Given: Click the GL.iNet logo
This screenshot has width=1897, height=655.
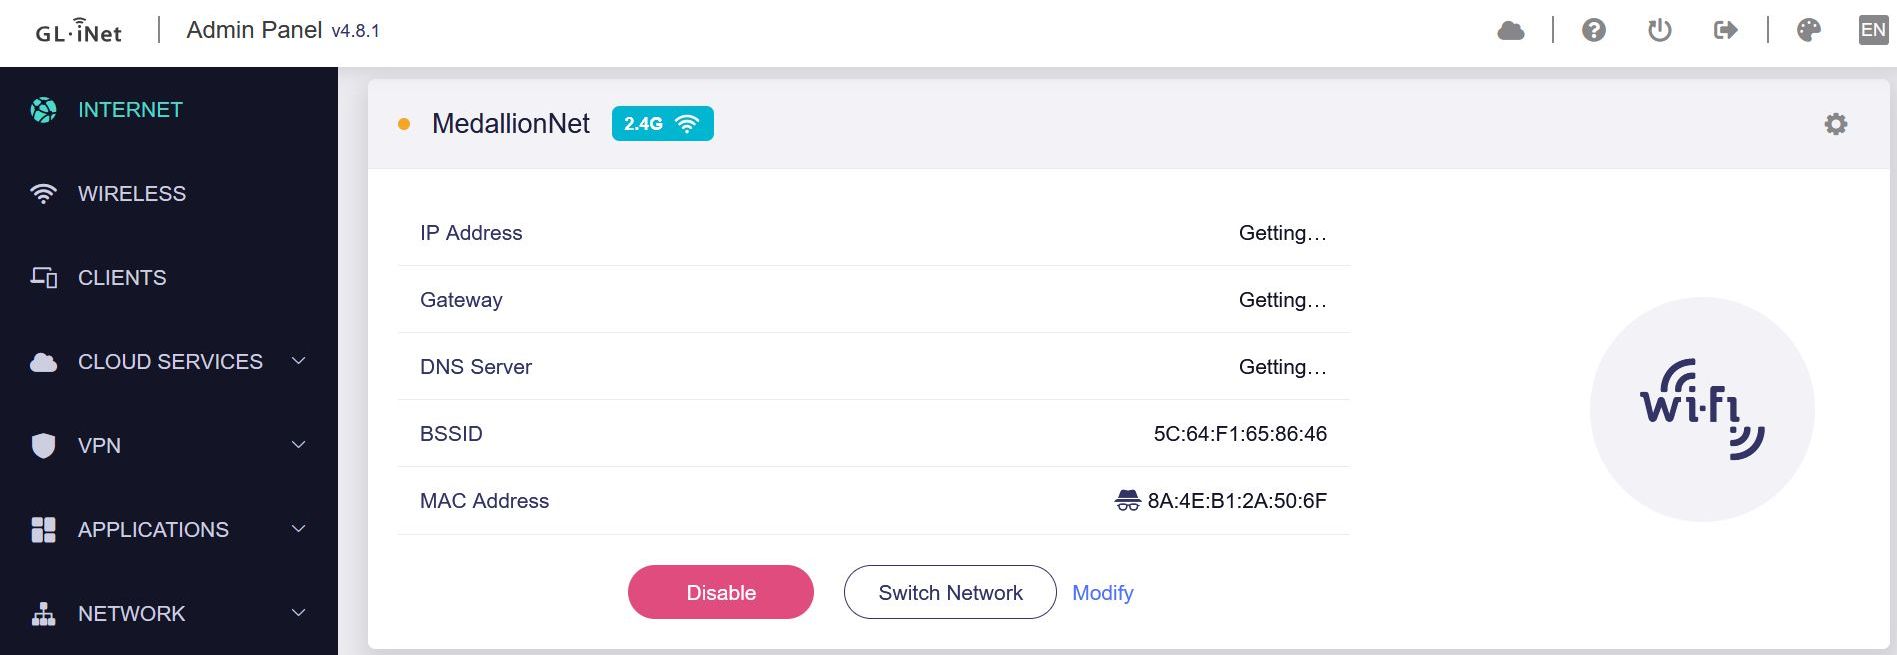Looking at the screenshot, I should 79,32.
